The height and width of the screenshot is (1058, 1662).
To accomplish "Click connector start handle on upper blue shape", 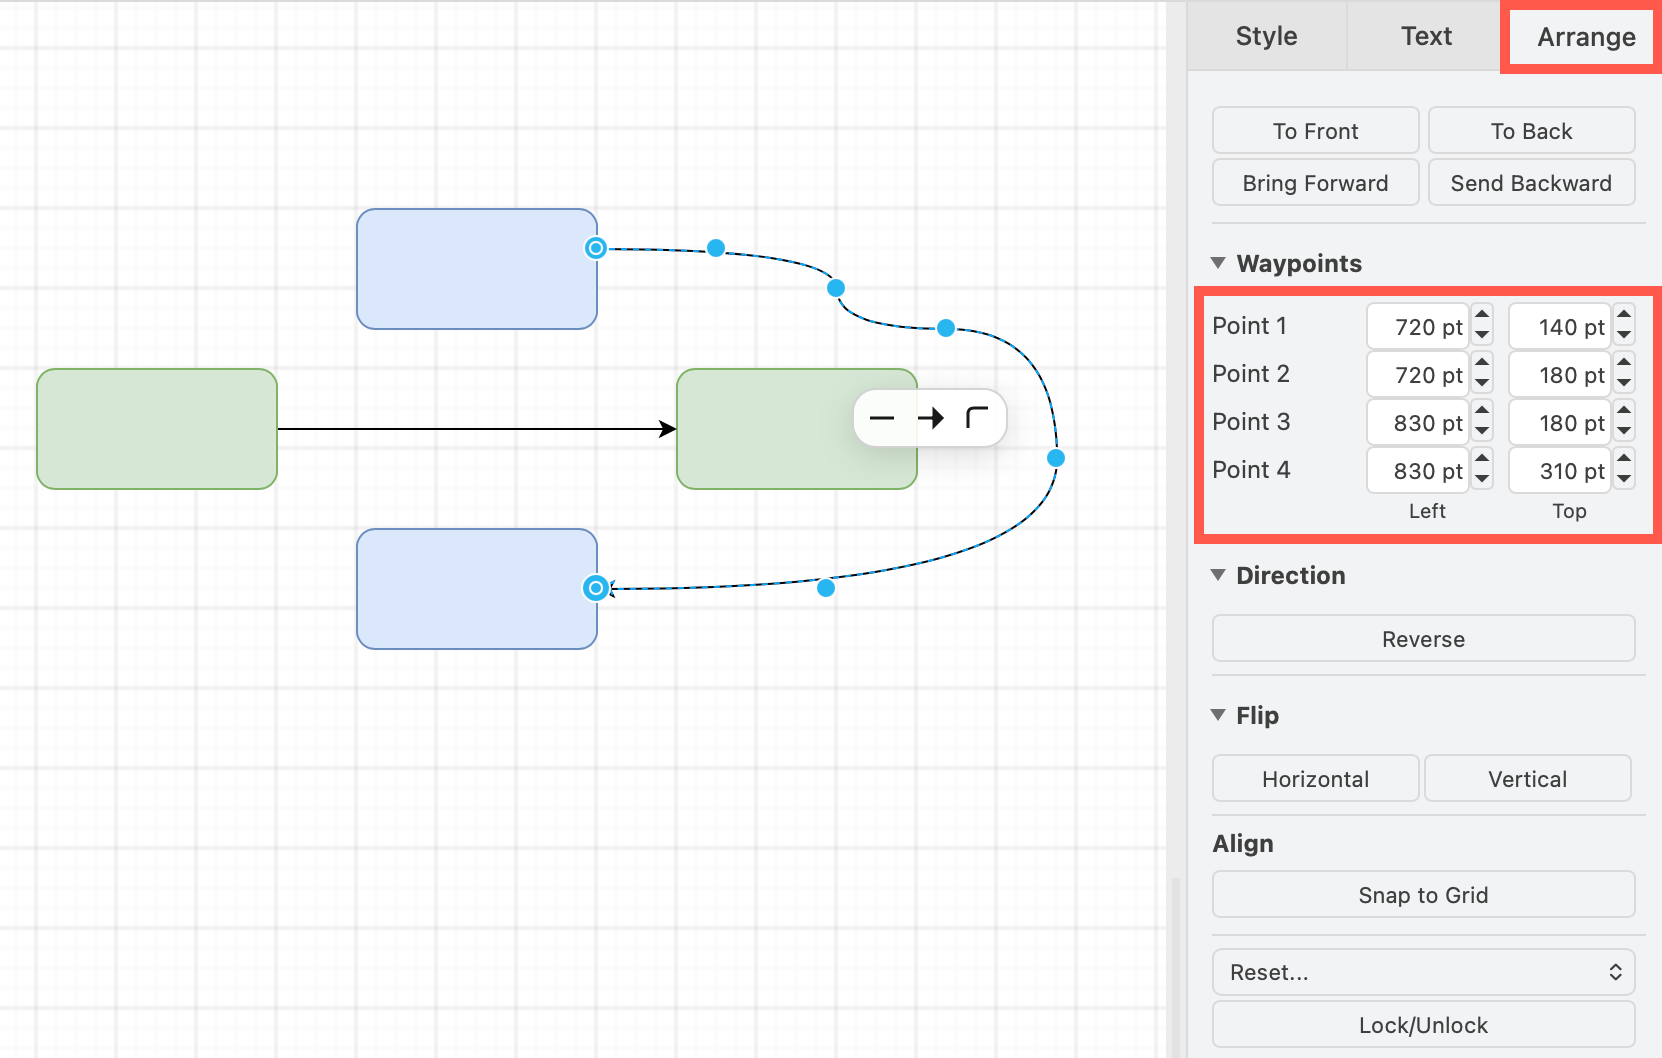I will (x=596, y=248).
